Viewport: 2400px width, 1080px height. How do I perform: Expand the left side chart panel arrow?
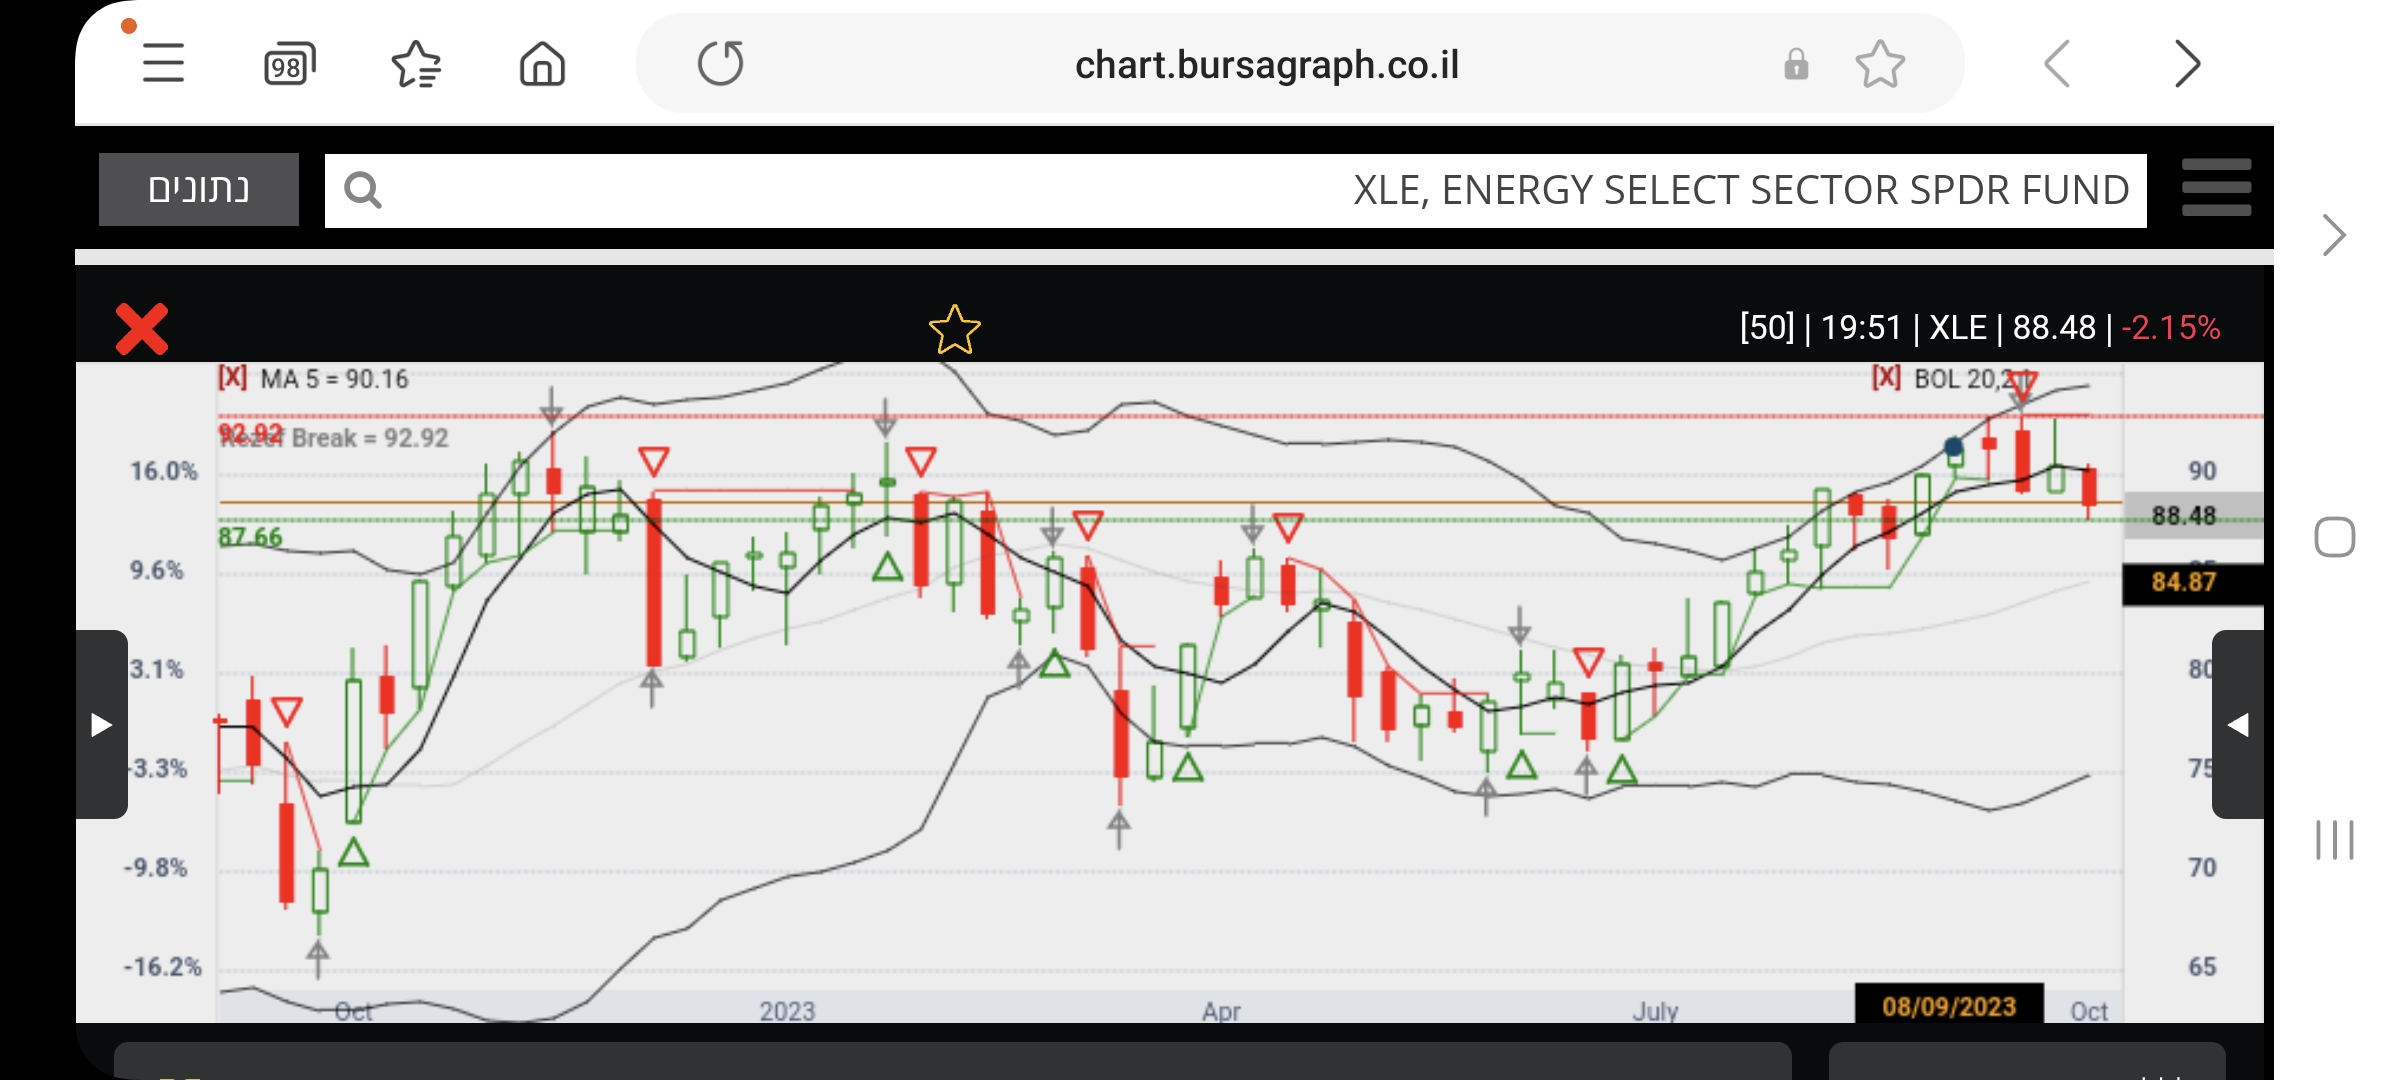(x=101, y=724)
